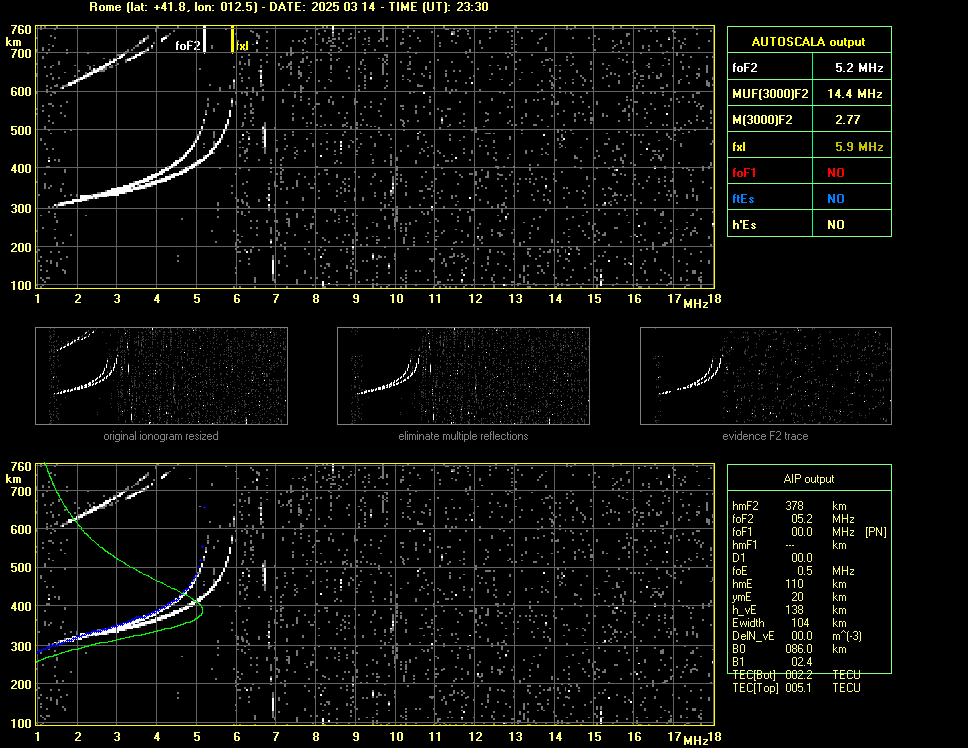Select the TEC[Top] 005.1 value

click(799, 688)
